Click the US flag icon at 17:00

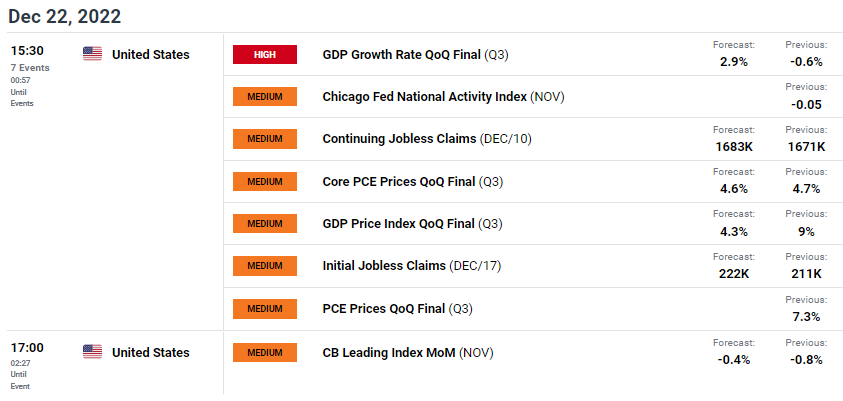pos(92,352)
